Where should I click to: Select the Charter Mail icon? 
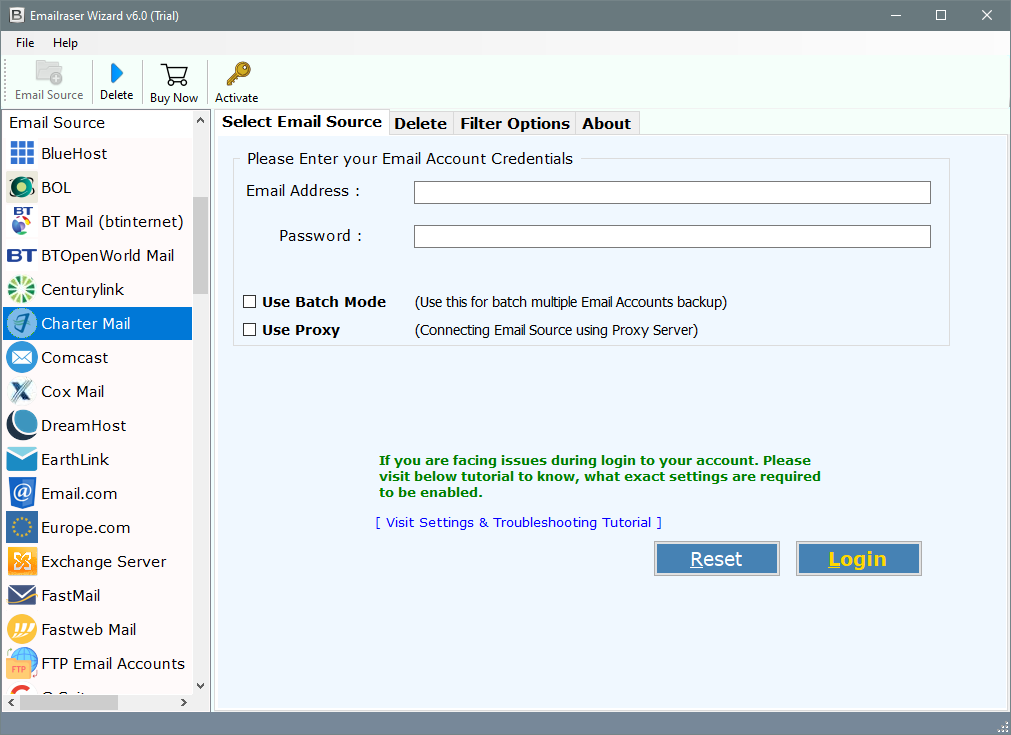22,324
